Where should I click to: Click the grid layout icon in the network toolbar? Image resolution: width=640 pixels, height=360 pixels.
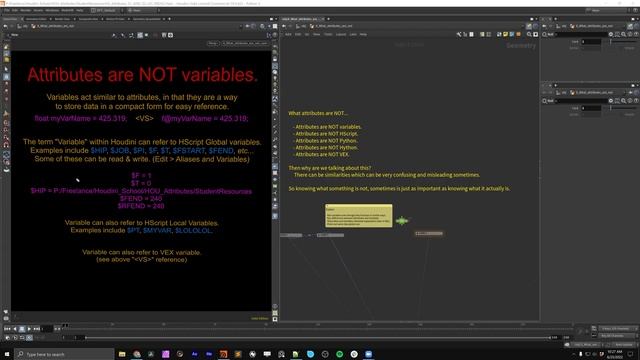[489, 35]
